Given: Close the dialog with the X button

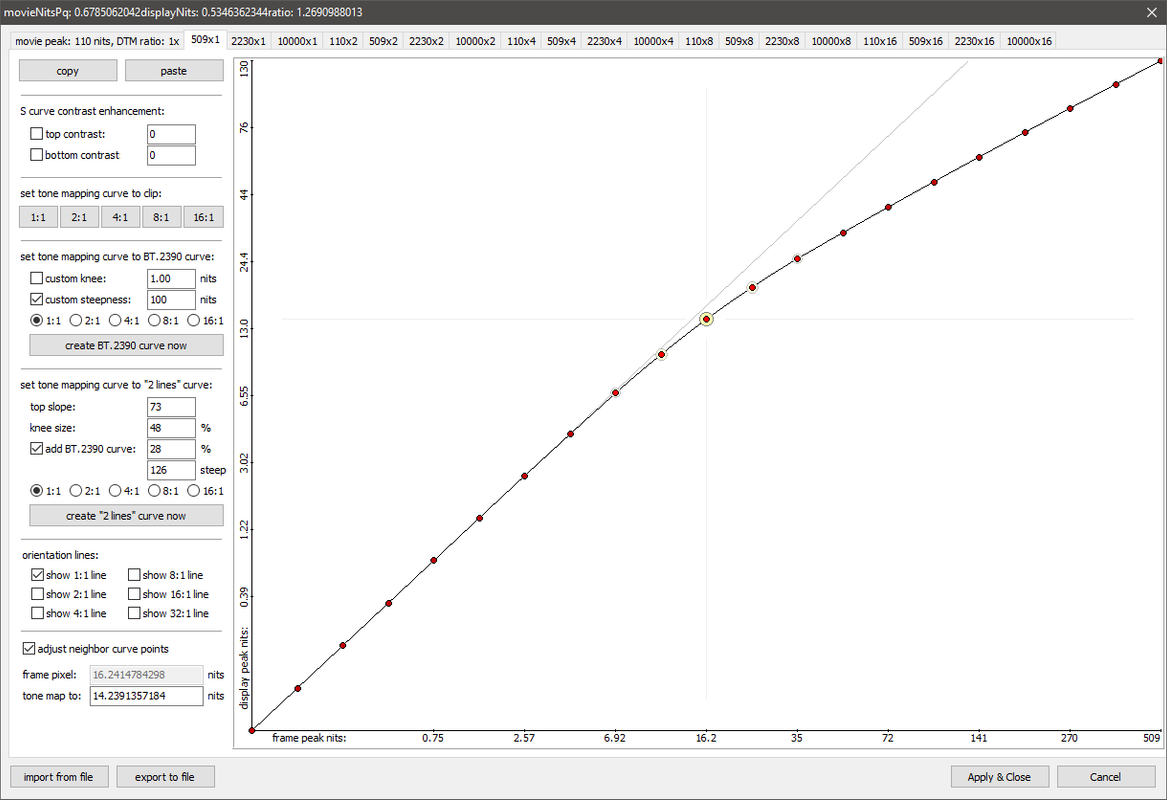Looking at the screenshot, I should tap(1151, 12).
